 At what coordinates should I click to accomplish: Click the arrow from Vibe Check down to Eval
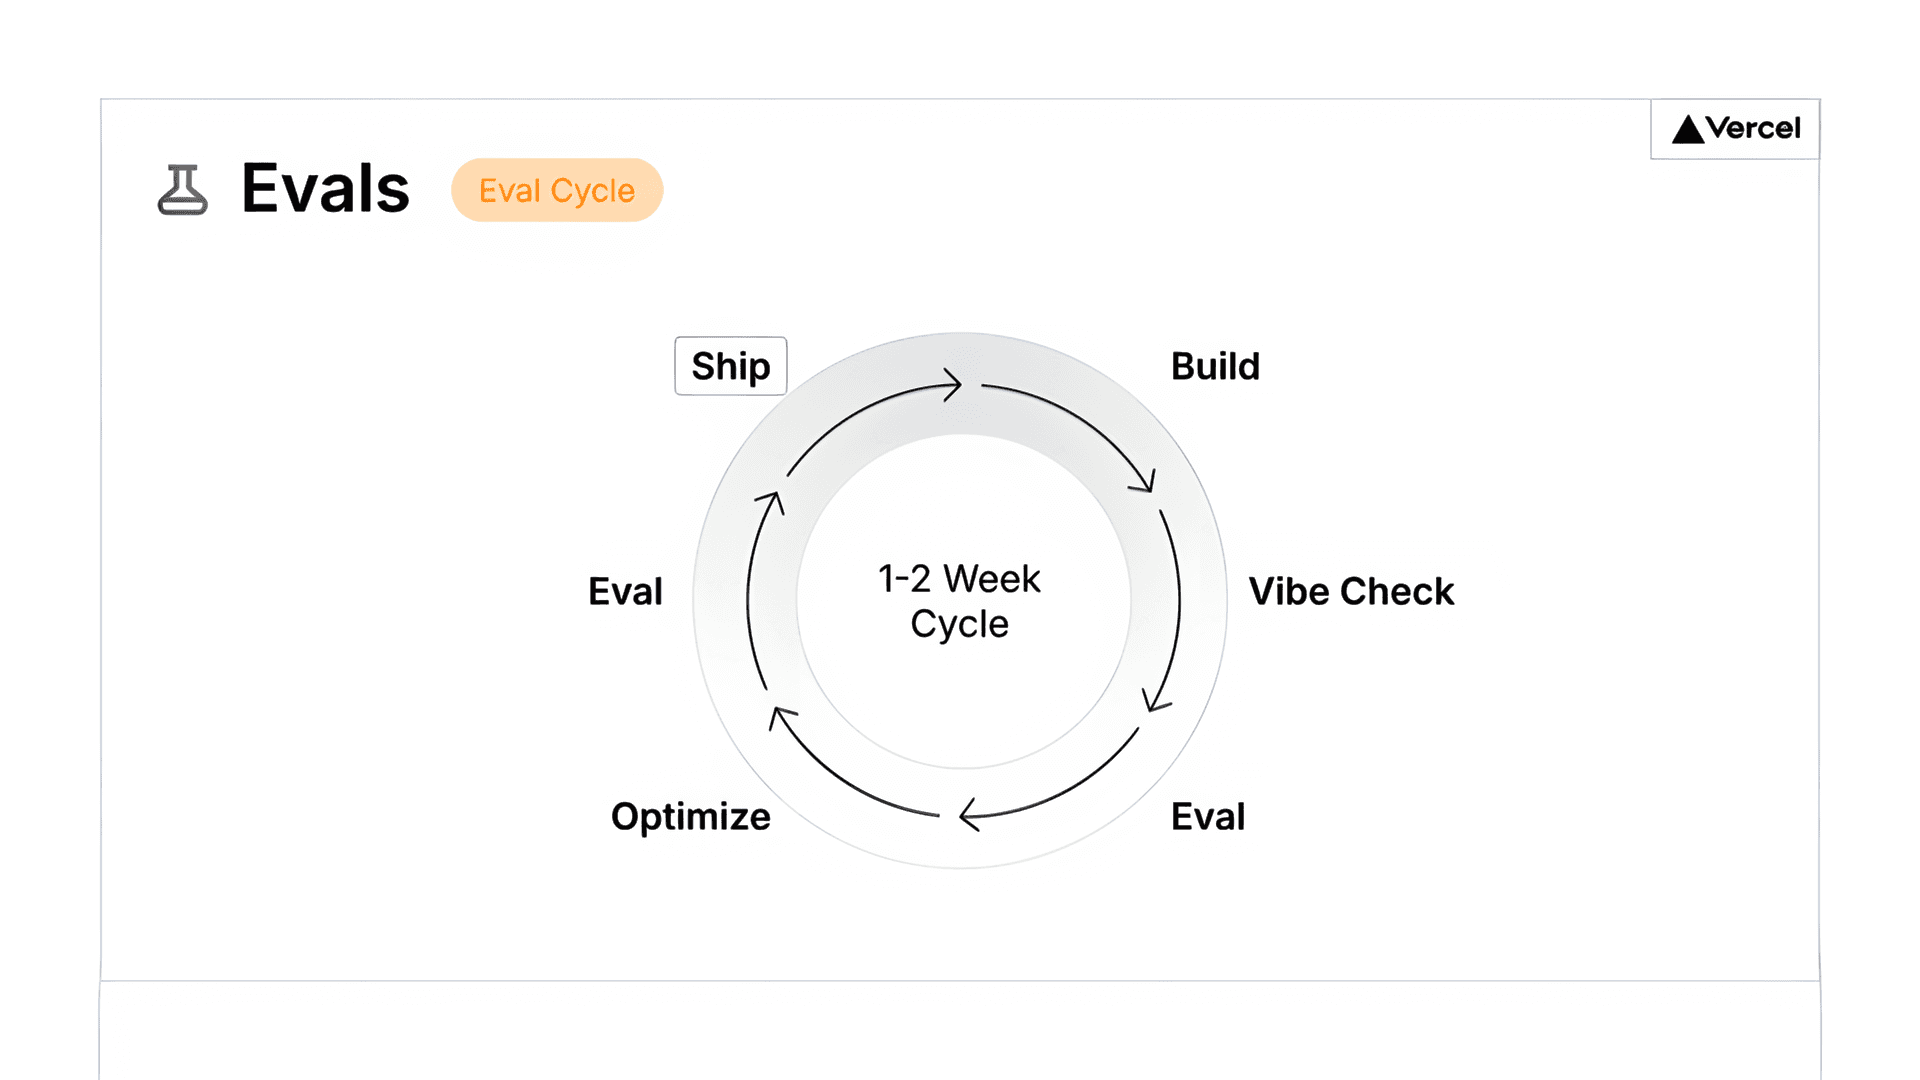(1172, 610)
